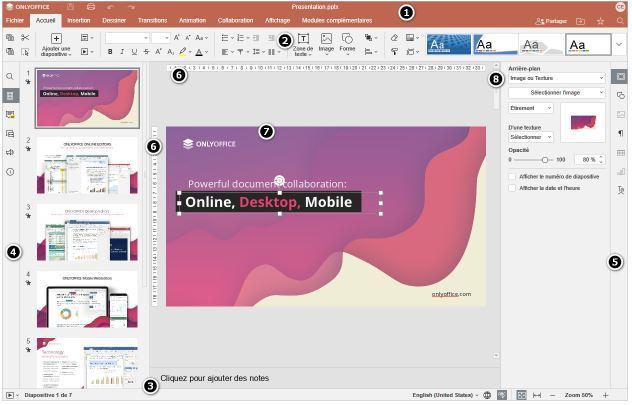Click the spell checking globe icon in status bar
Viewport: 632px width, 405px height.
487,395
